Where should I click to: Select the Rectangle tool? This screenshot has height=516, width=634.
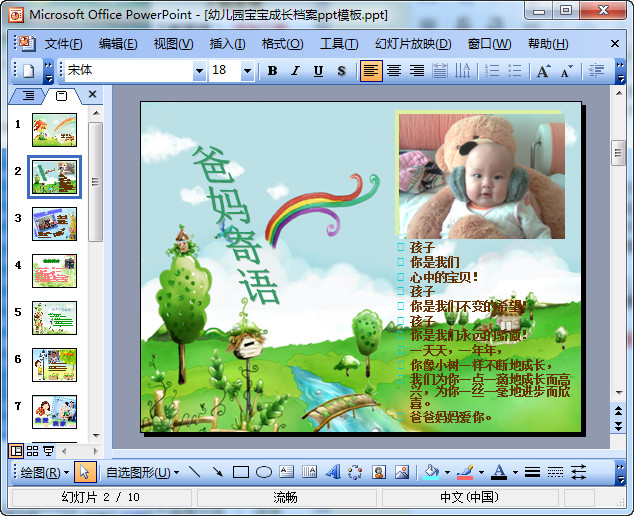241,472
